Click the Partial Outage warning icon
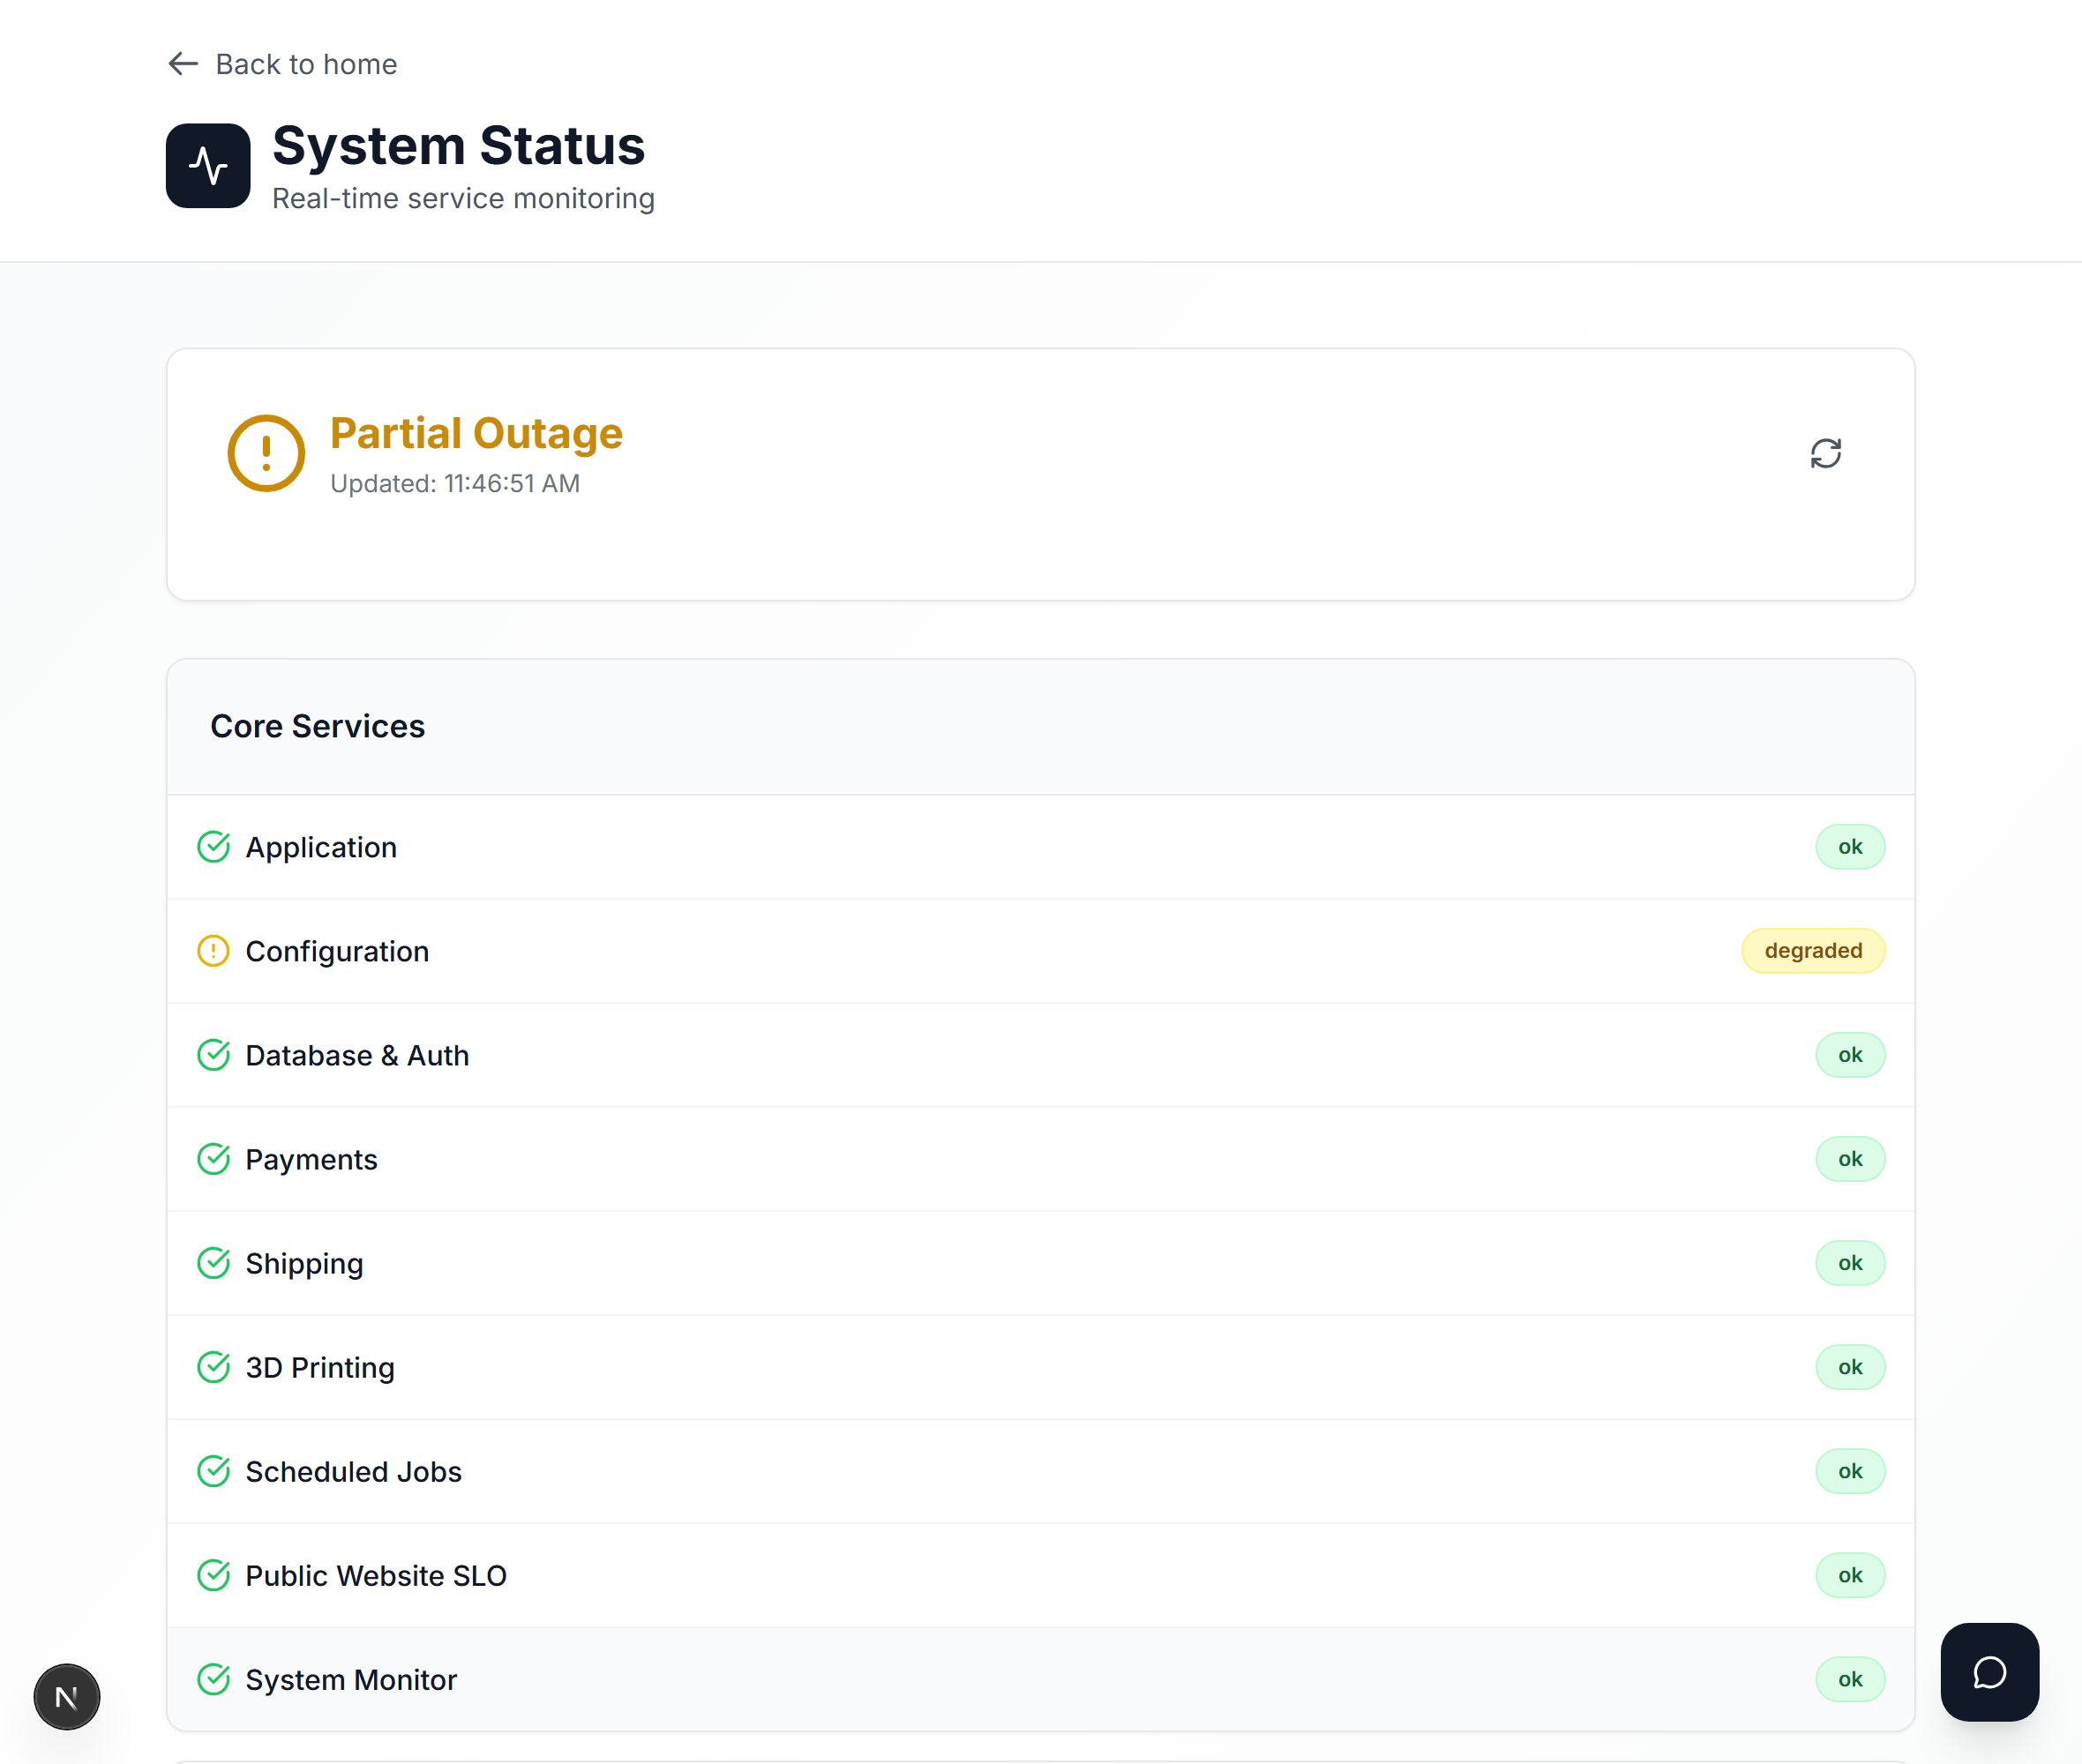2082x1764 pixels. pyautogui.click(x=266, y=453)
